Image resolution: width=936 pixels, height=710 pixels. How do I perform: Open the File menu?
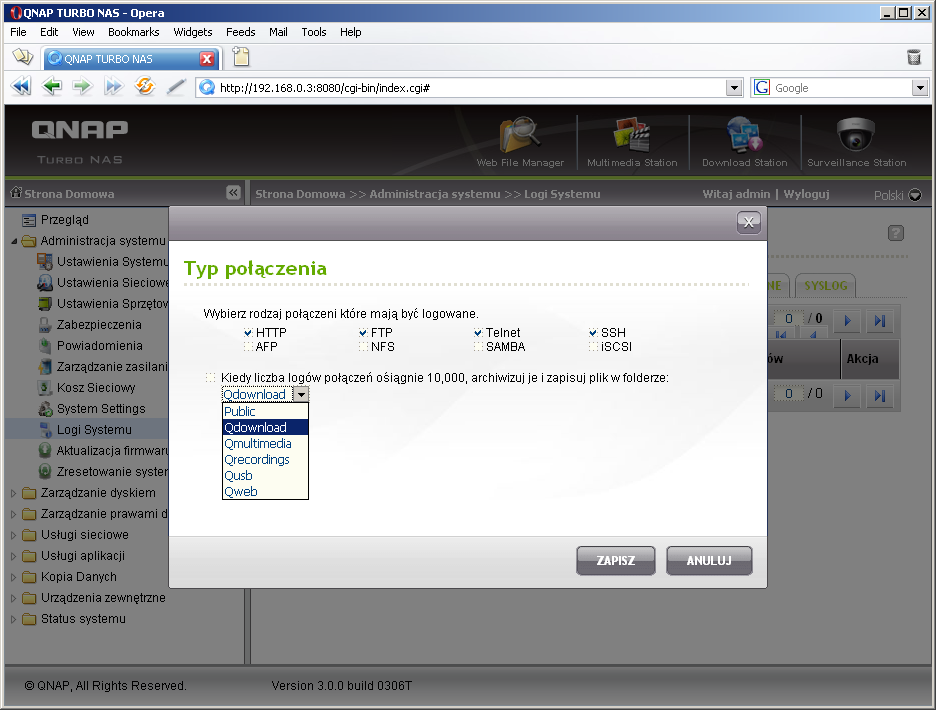(x=18, y=32)
